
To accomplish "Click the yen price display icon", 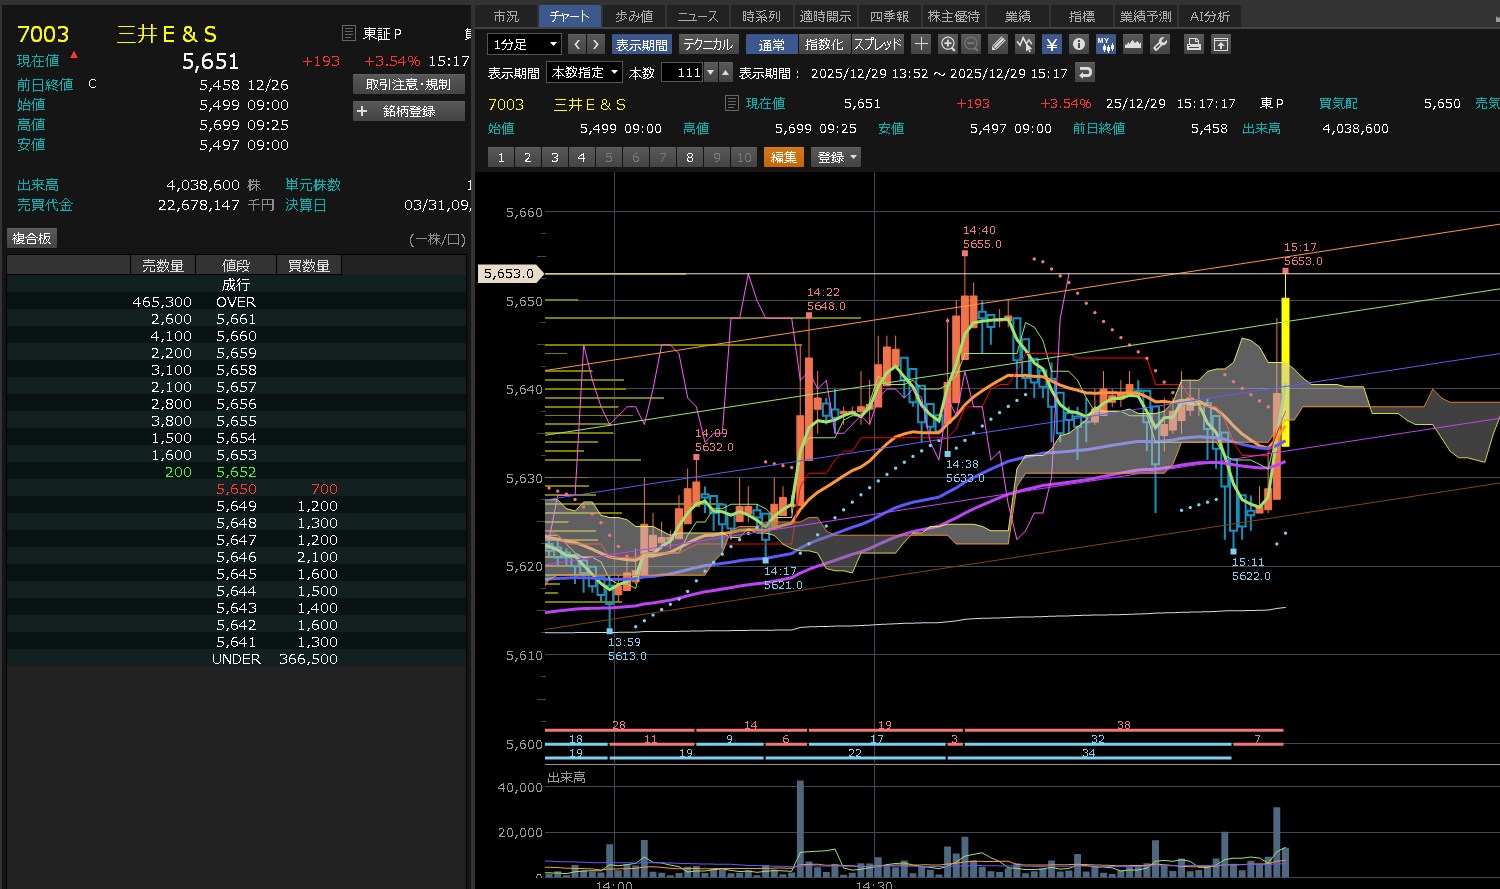I will (x=1051, y=44).
